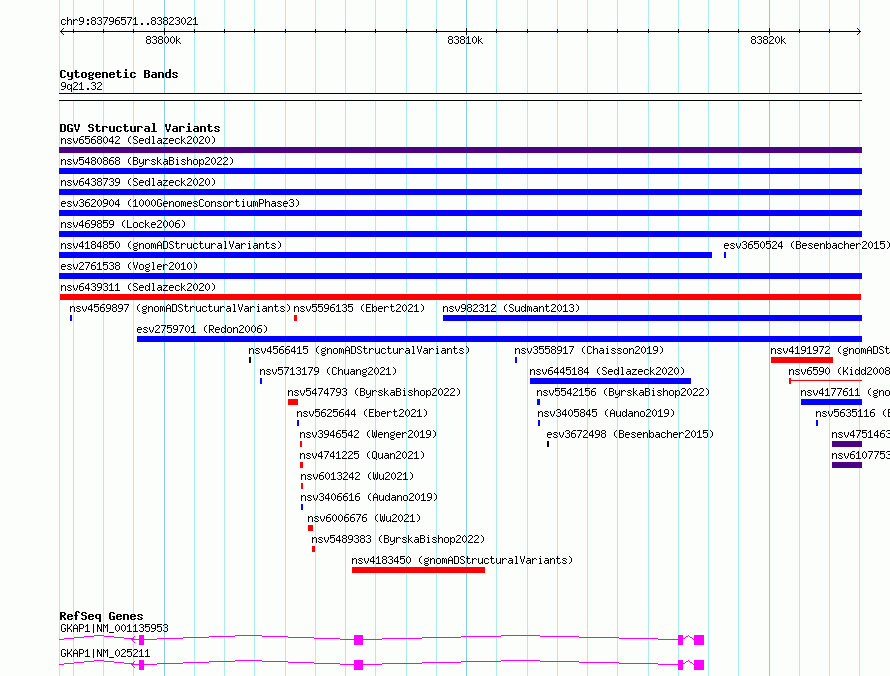This screenshot has width=890, height=676.
Task: Click the purple nsv6107753 variant bar
Action: click(847, 465)
